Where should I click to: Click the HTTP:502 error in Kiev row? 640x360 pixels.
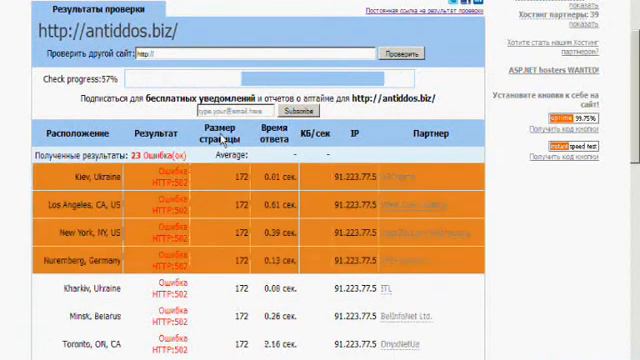coord(170,183)
